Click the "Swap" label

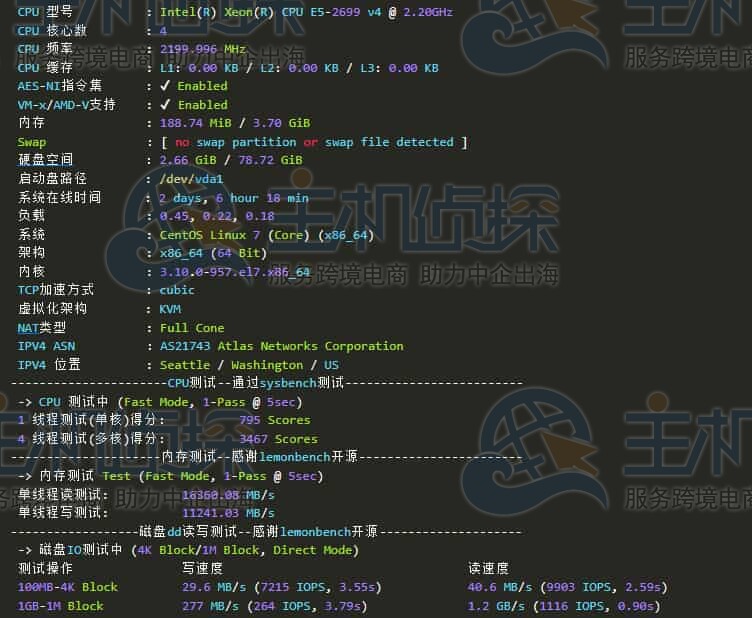tap(32, 142)
